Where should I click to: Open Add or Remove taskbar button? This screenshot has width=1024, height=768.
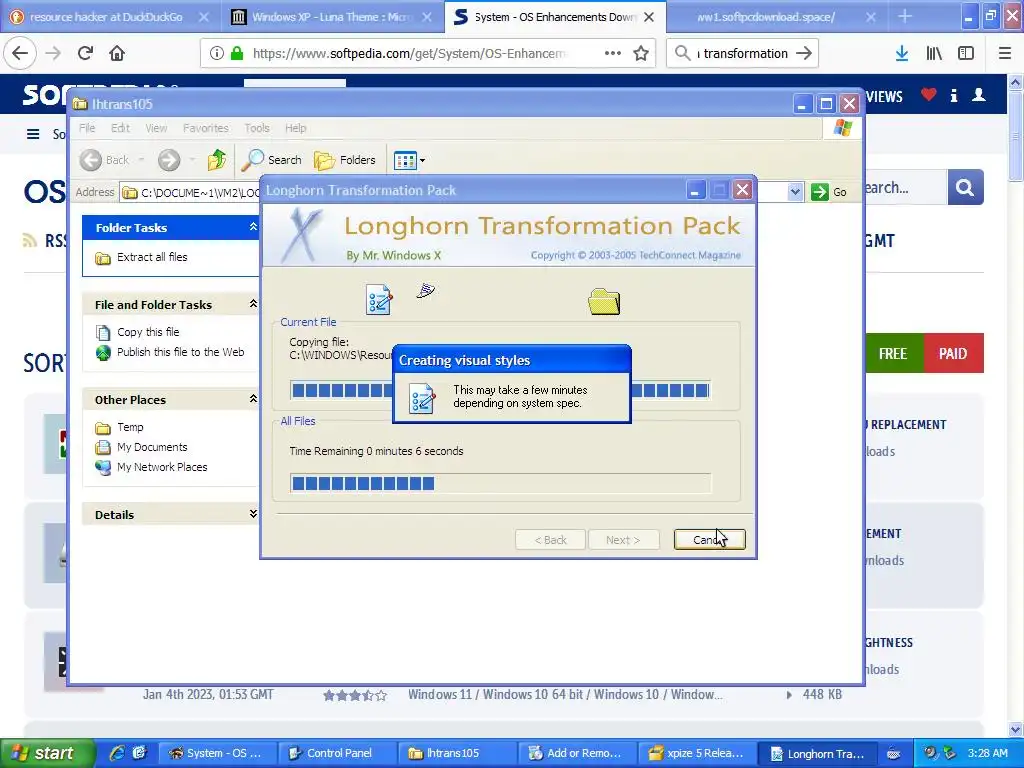[x=577, y=753]
